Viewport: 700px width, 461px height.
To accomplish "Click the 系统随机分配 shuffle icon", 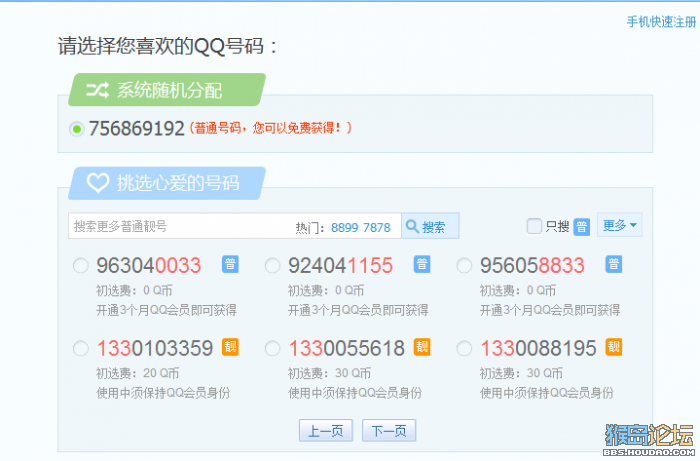I will tap(97, 90).
